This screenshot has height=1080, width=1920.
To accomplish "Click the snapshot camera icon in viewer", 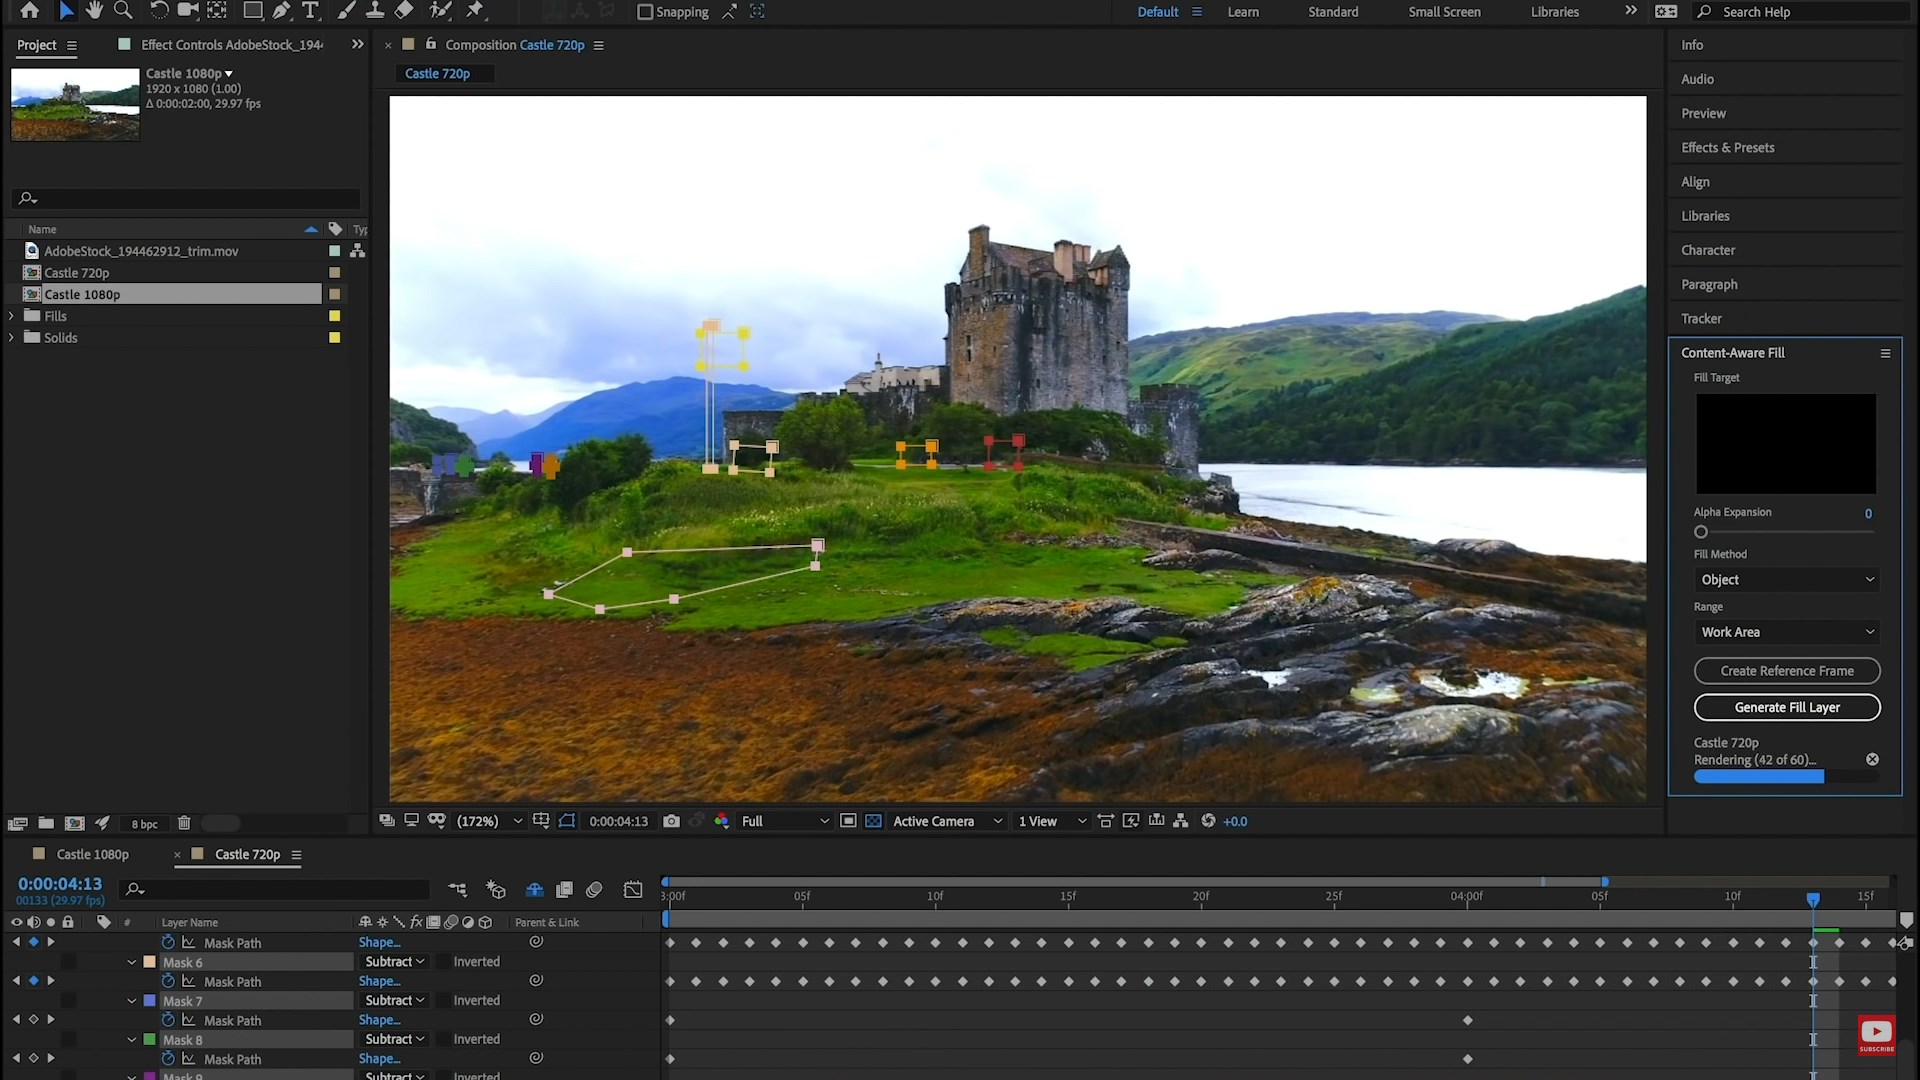I will (671, 821).
